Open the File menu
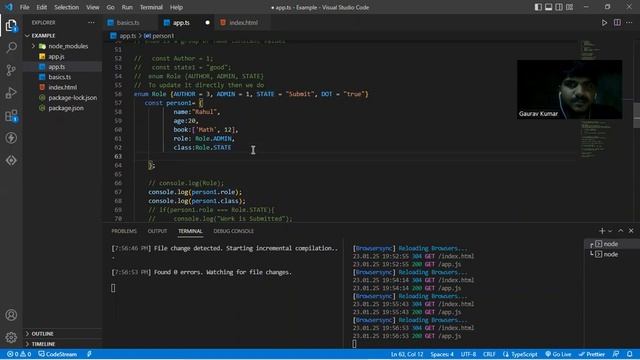Image resolution: width=640 pixels, height=360 pixels. 24,7
